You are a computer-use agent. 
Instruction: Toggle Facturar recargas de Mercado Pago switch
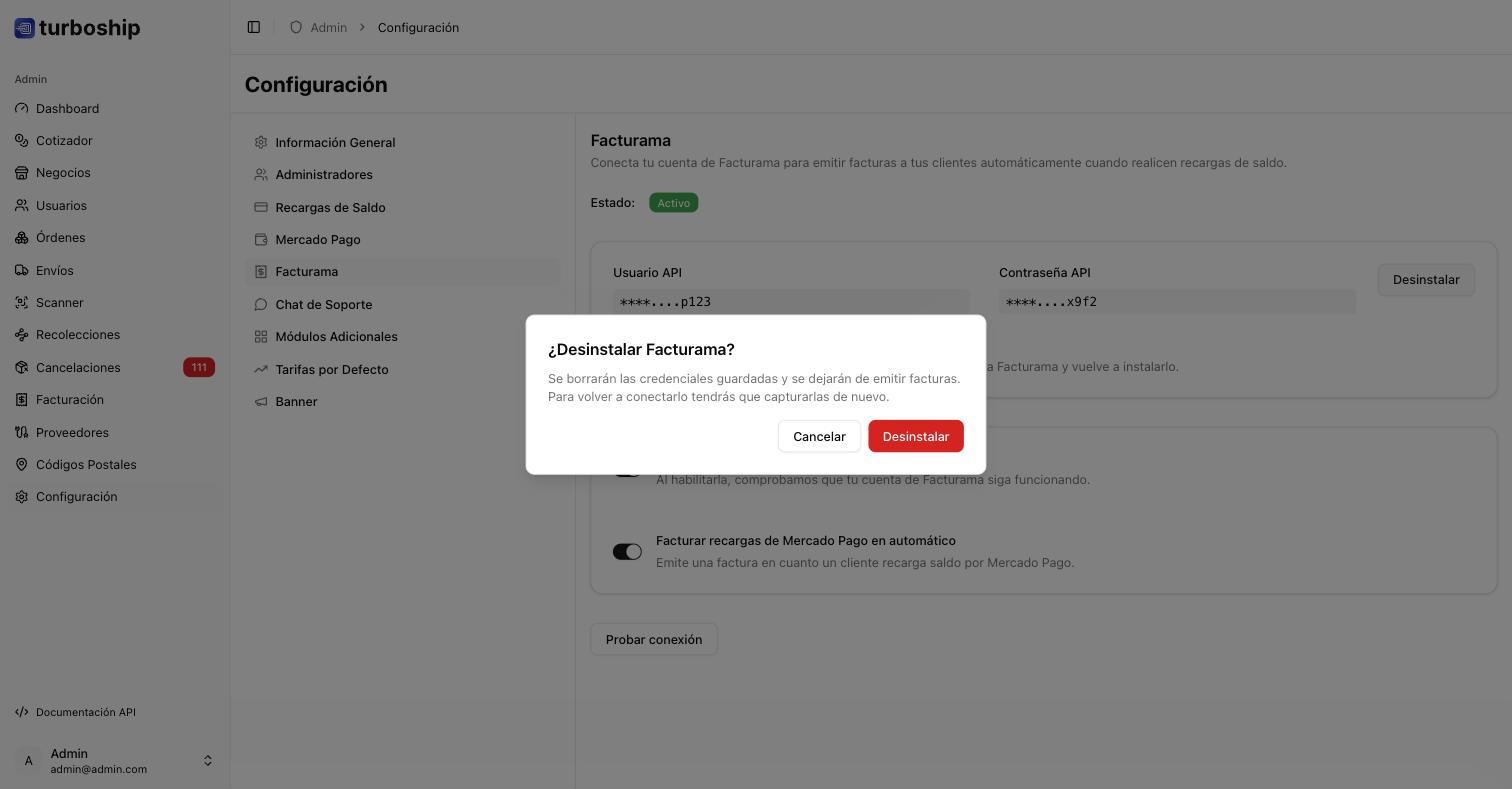click(627, 552)
